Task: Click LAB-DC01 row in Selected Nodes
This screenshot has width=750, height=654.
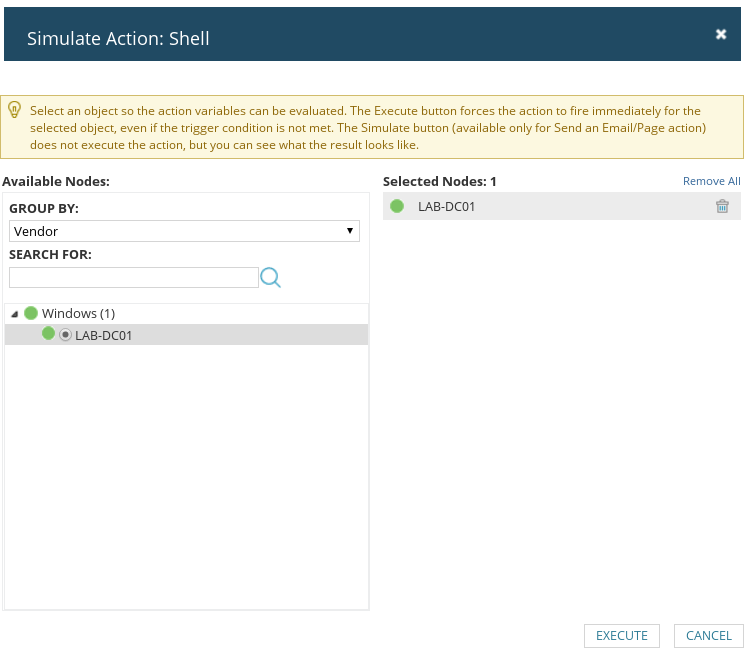Action: tap(562, 206)
